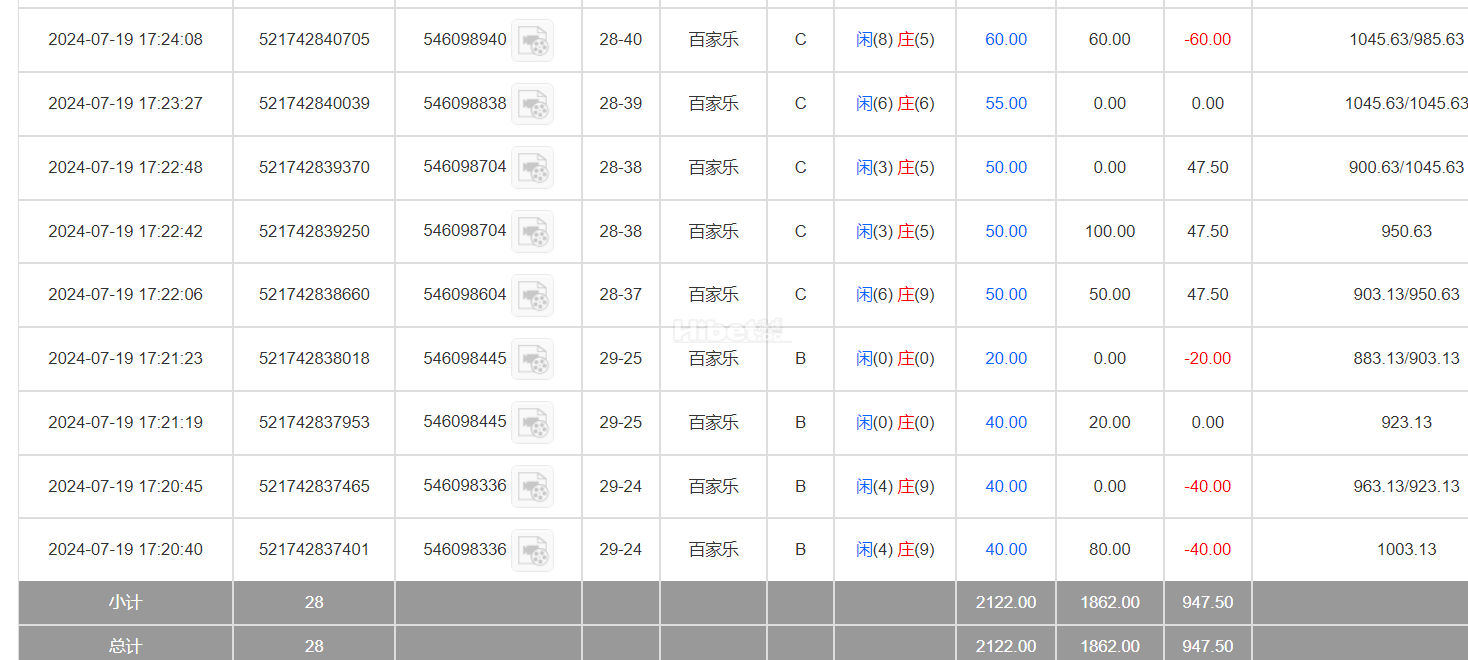The height and width of the screenshot is (660, 1468).
Task: Click result 闲(6) 庄(6) text
Action: (895, 104)
